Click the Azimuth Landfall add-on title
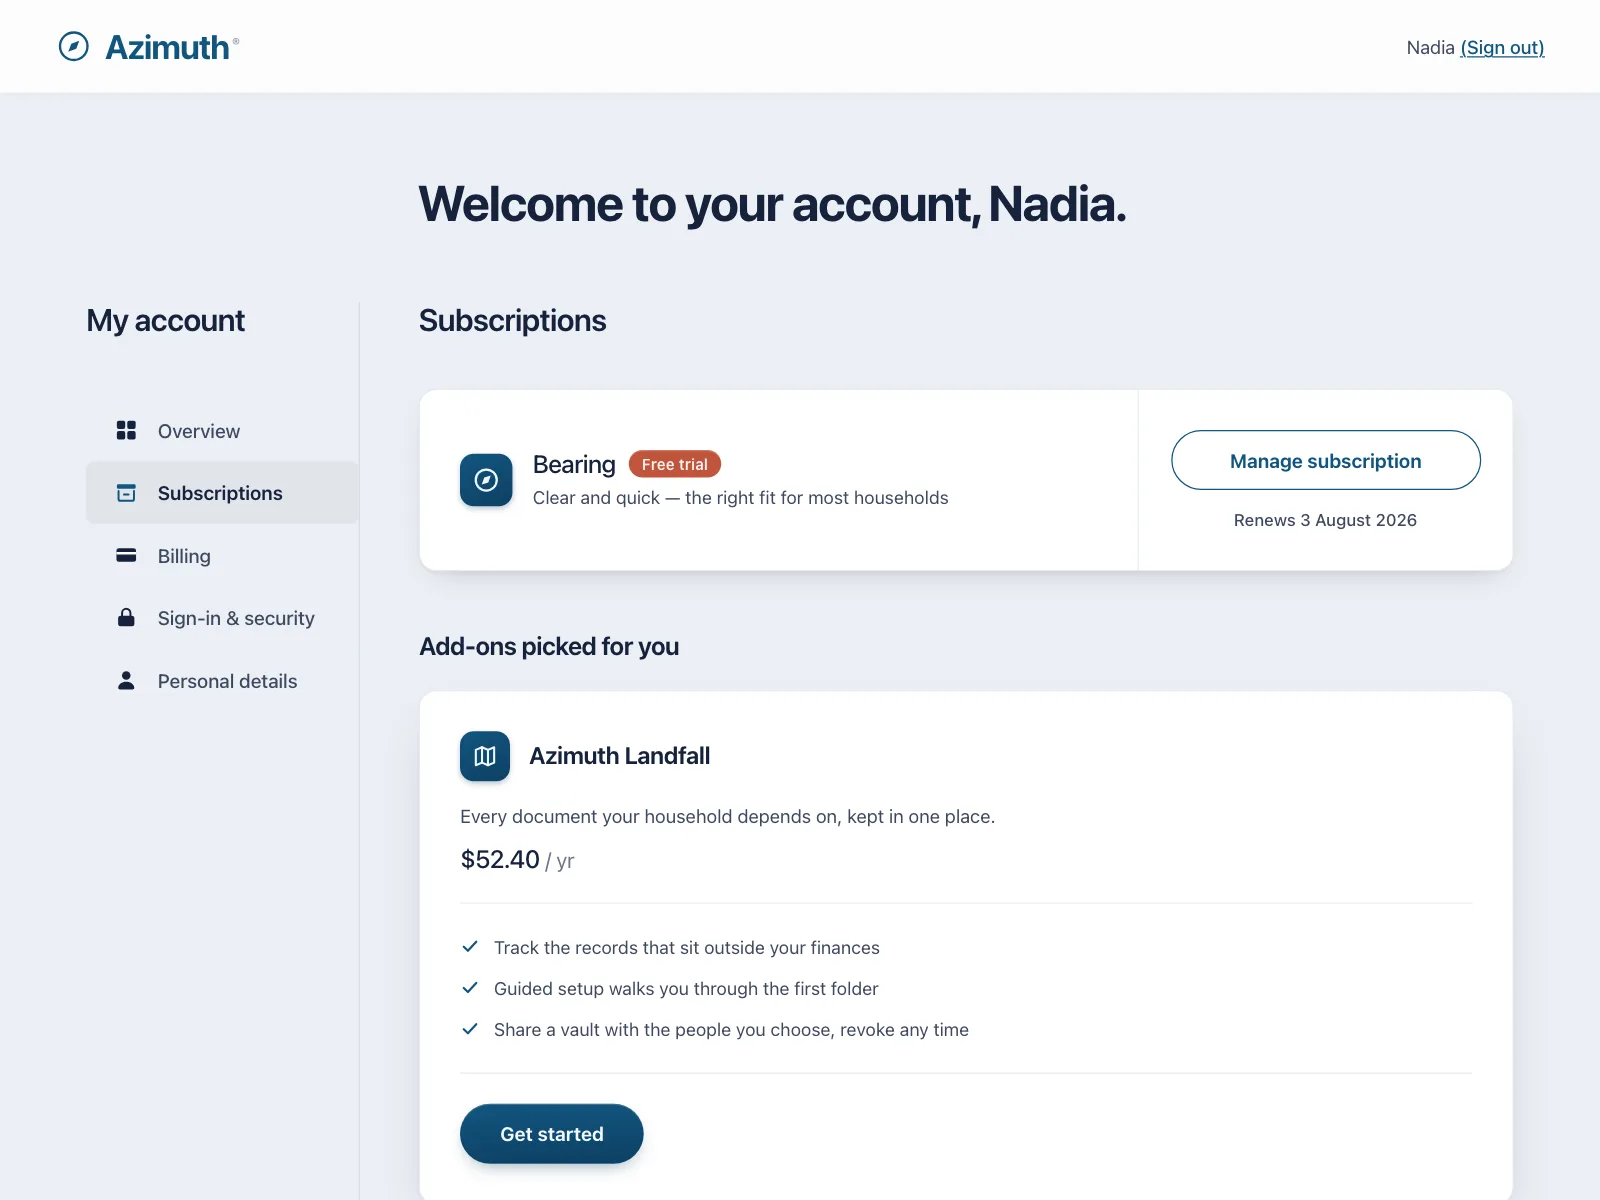 [x=620, y=756]
